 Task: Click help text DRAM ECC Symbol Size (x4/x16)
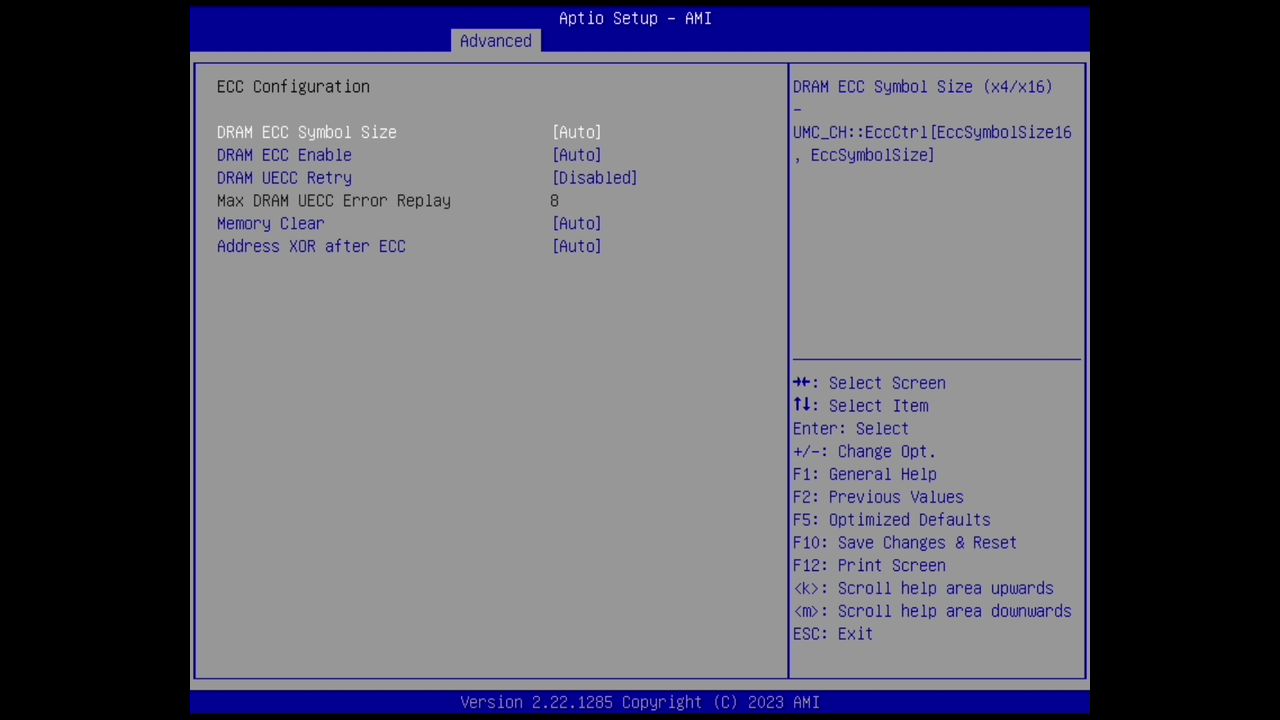coord(923,87)
